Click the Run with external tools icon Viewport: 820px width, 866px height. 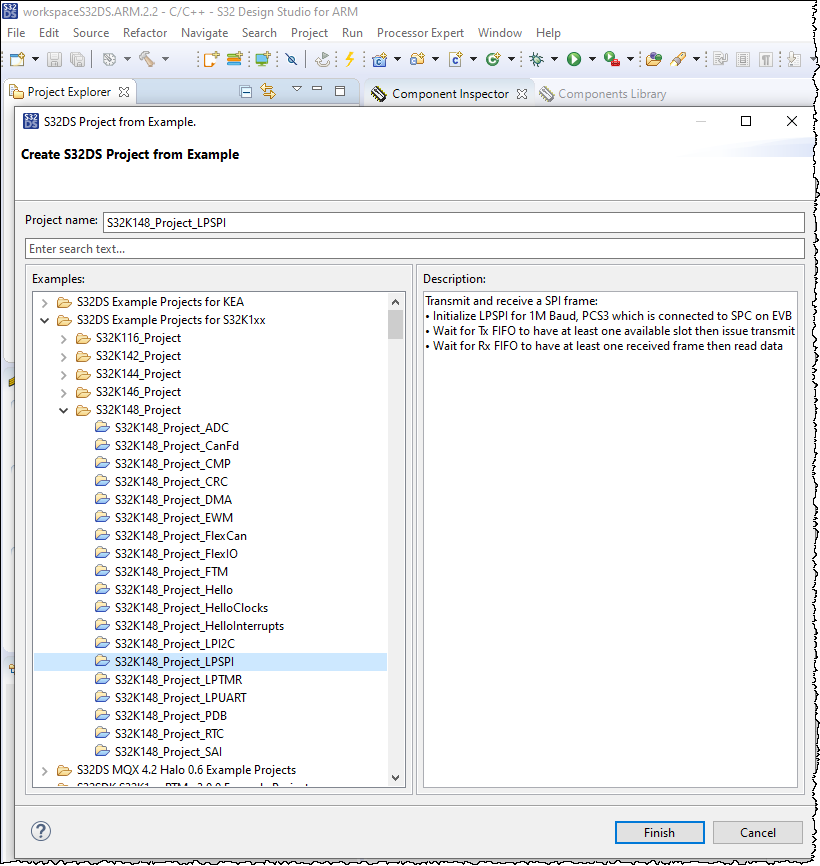pyautogui.click(x=611, y=59)
